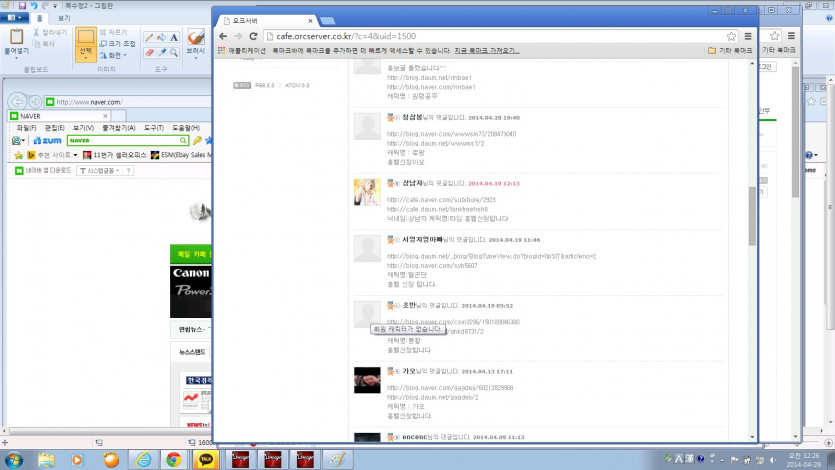Open KakaoTalk from the taskbar
Screen dimensions: 835x470
tap(206, 459)
